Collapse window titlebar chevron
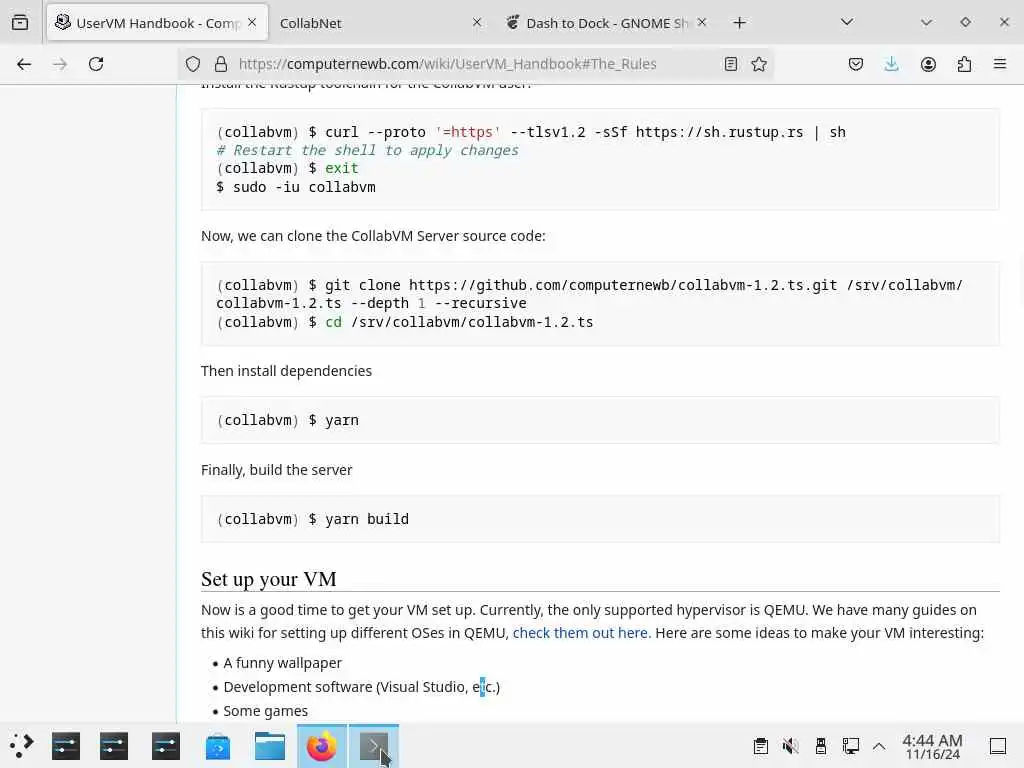The image size is (1024, 768). [926, 23]
